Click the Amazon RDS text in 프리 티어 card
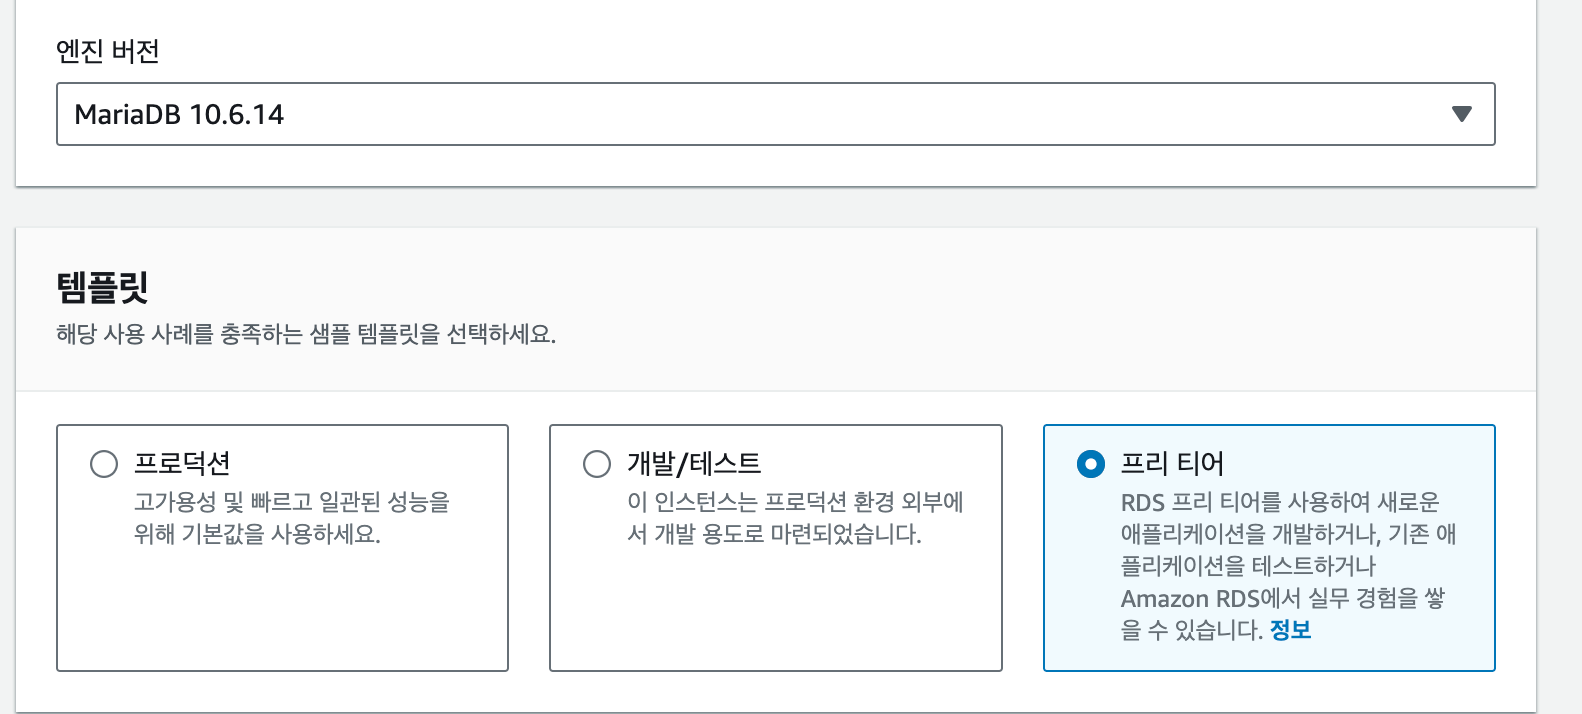This screenshot has width=1582, height=714. 1190,599
